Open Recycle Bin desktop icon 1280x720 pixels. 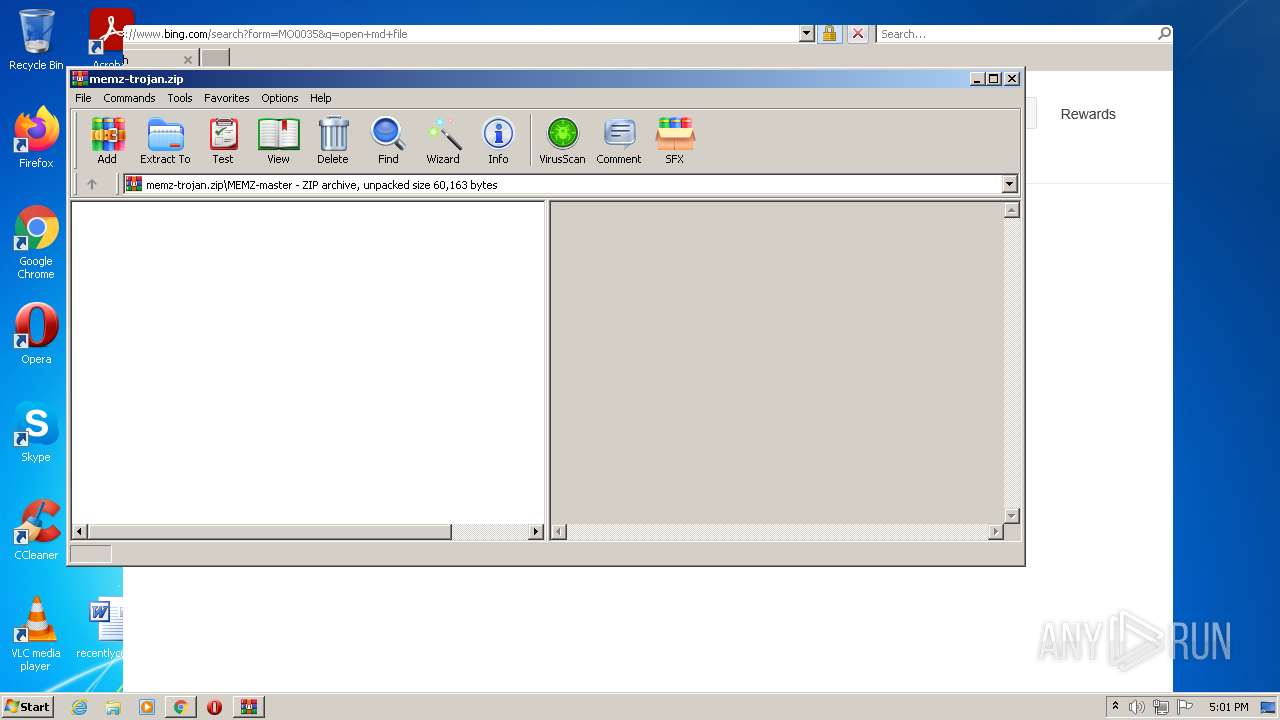36,40
